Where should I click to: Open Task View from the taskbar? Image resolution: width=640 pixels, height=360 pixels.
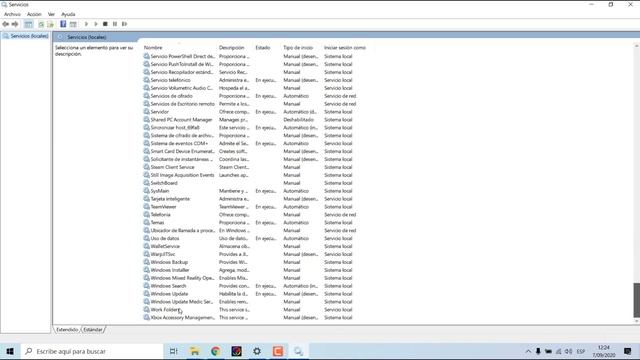click(x=173, y=351)
